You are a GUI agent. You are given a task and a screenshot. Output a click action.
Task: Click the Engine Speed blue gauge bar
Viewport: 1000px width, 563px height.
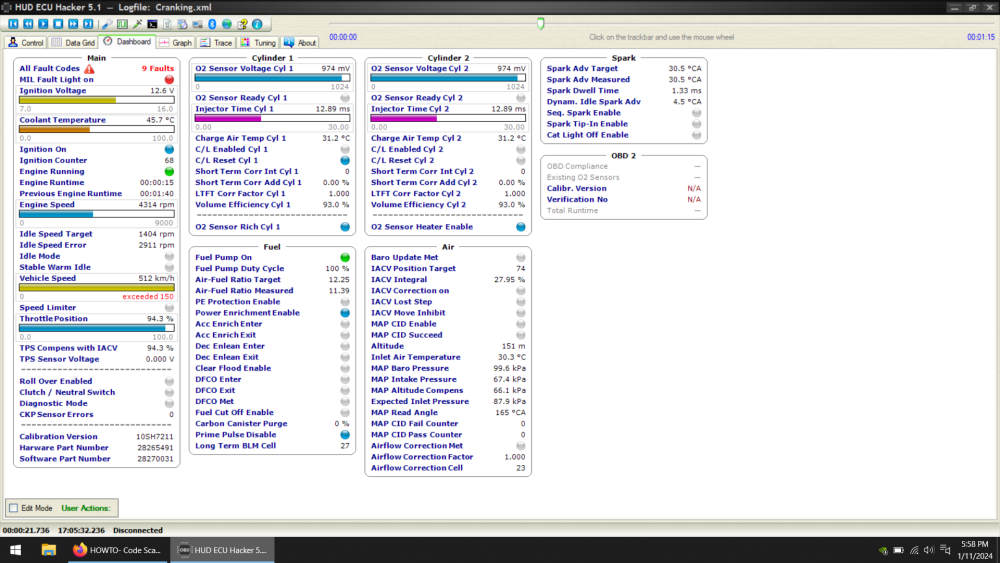pyautogui.click(x=96, y=214)
